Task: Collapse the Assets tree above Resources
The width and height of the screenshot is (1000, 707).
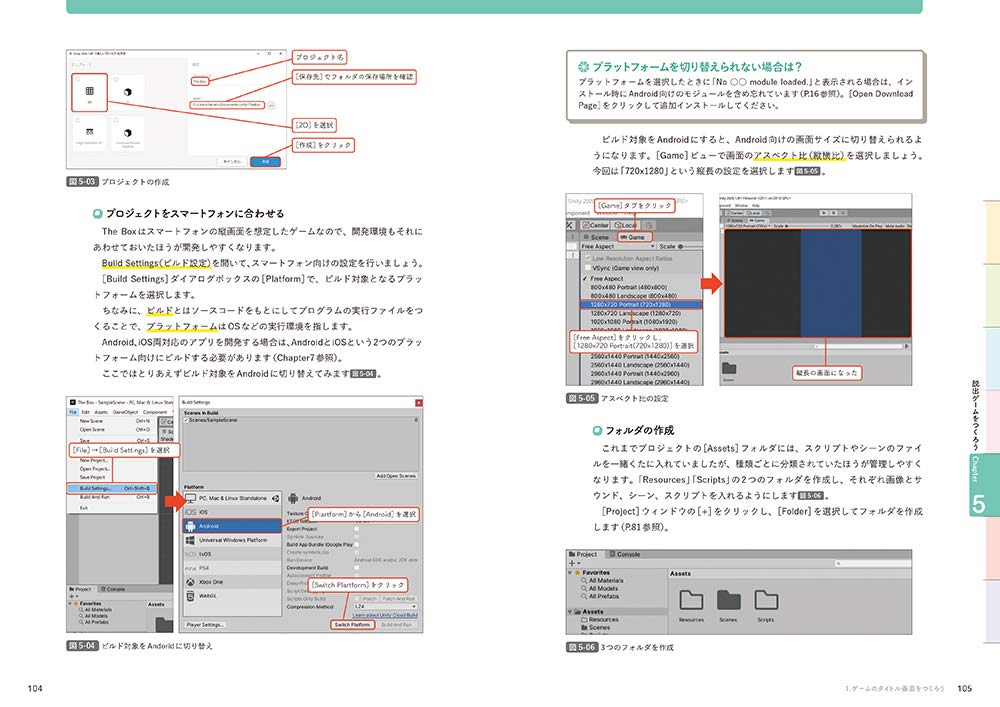Action: 570,611
